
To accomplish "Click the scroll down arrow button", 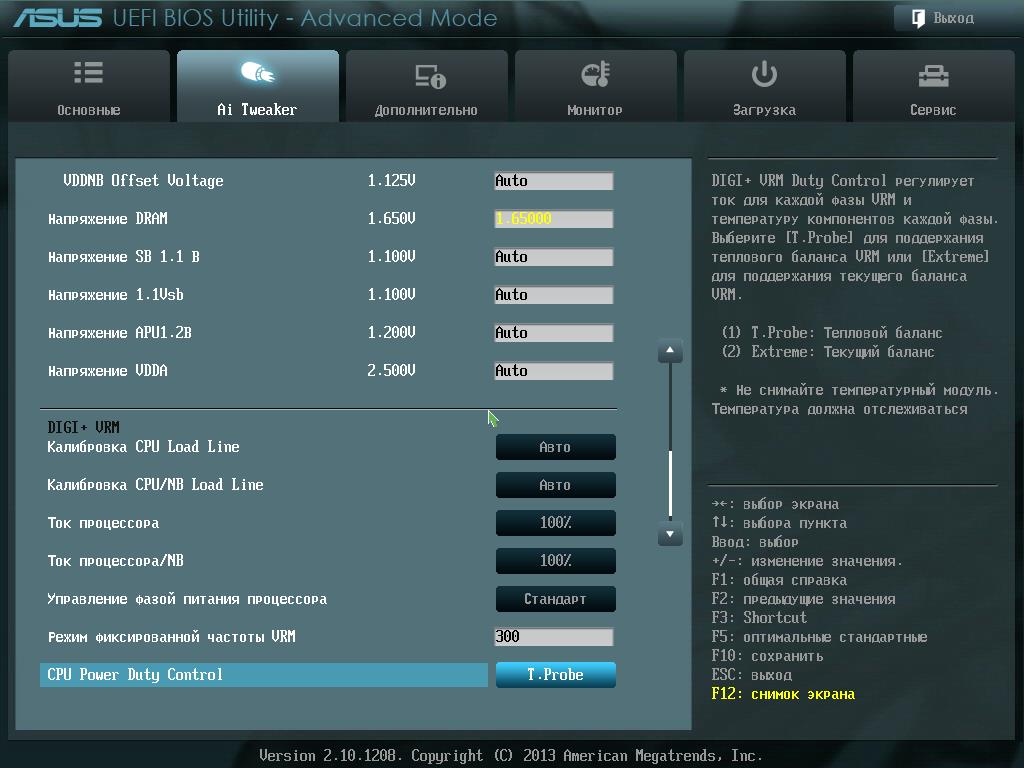I will 670,534.
